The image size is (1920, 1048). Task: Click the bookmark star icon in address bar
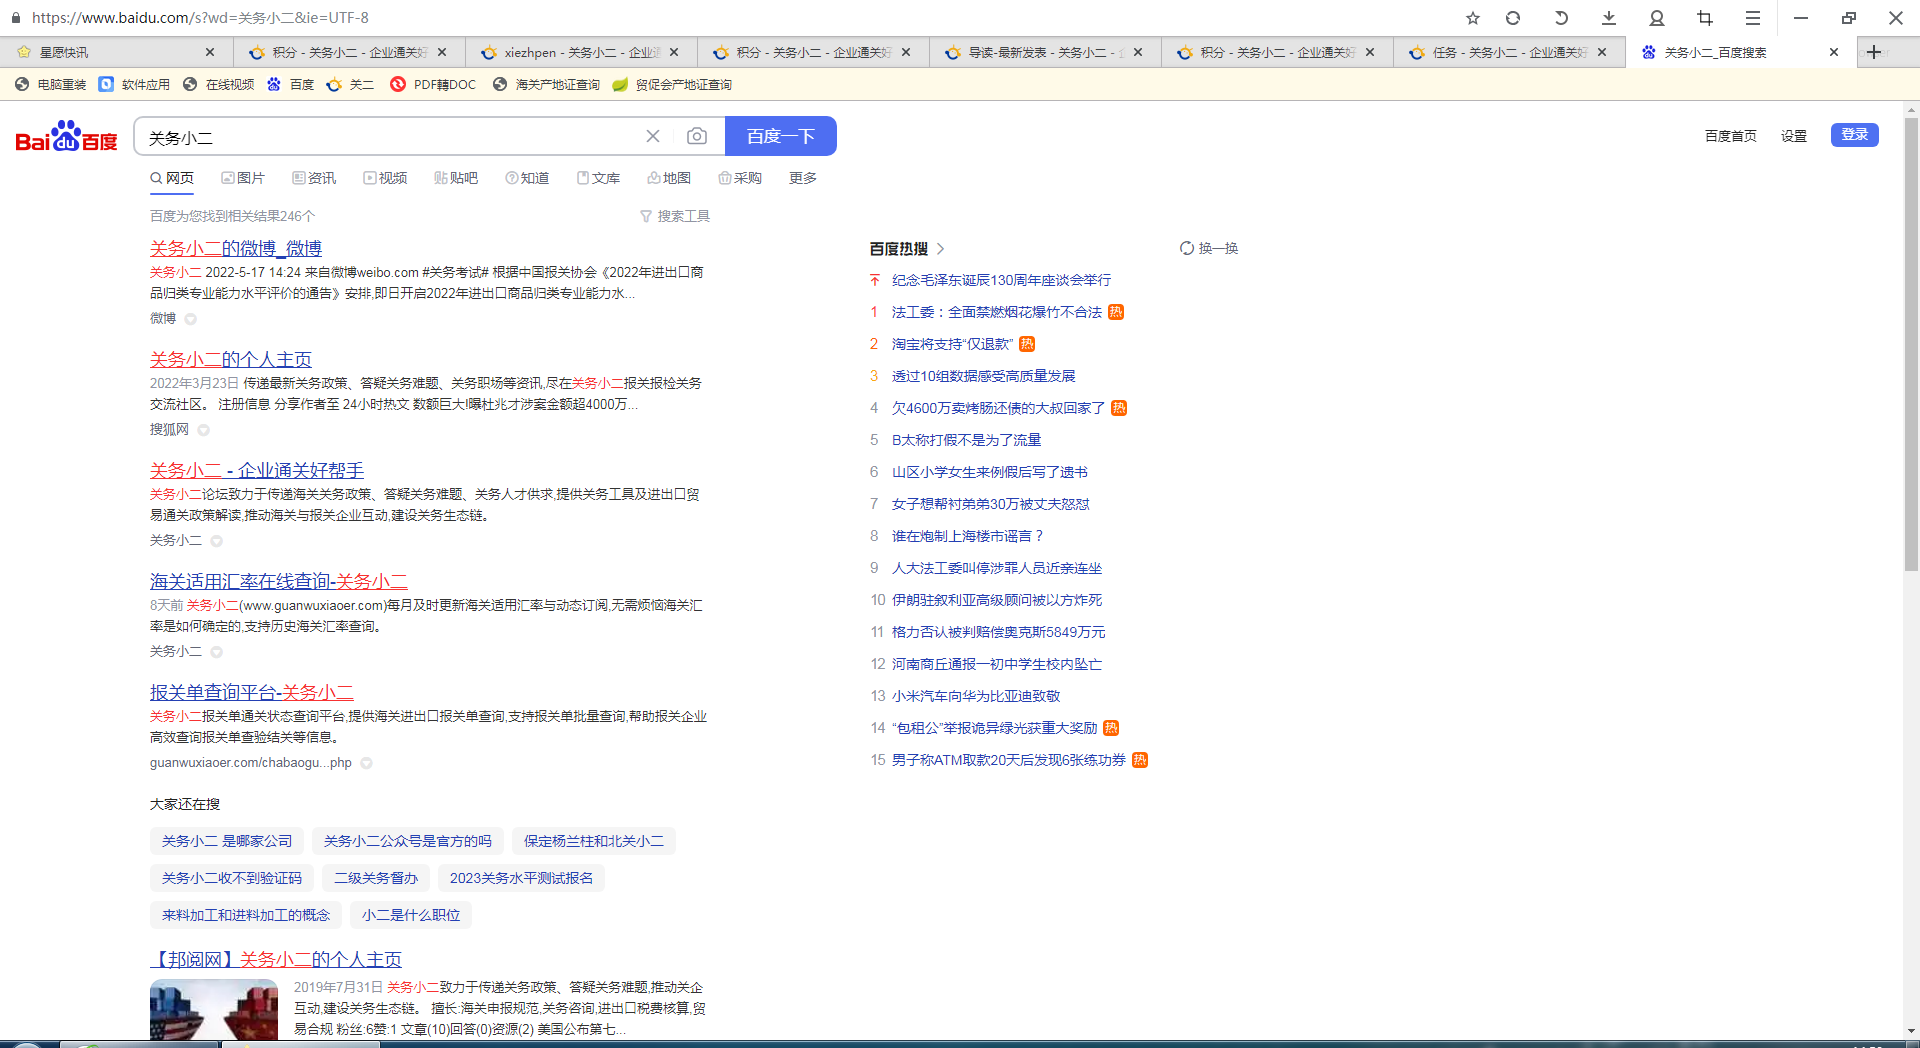[1473, 18]
